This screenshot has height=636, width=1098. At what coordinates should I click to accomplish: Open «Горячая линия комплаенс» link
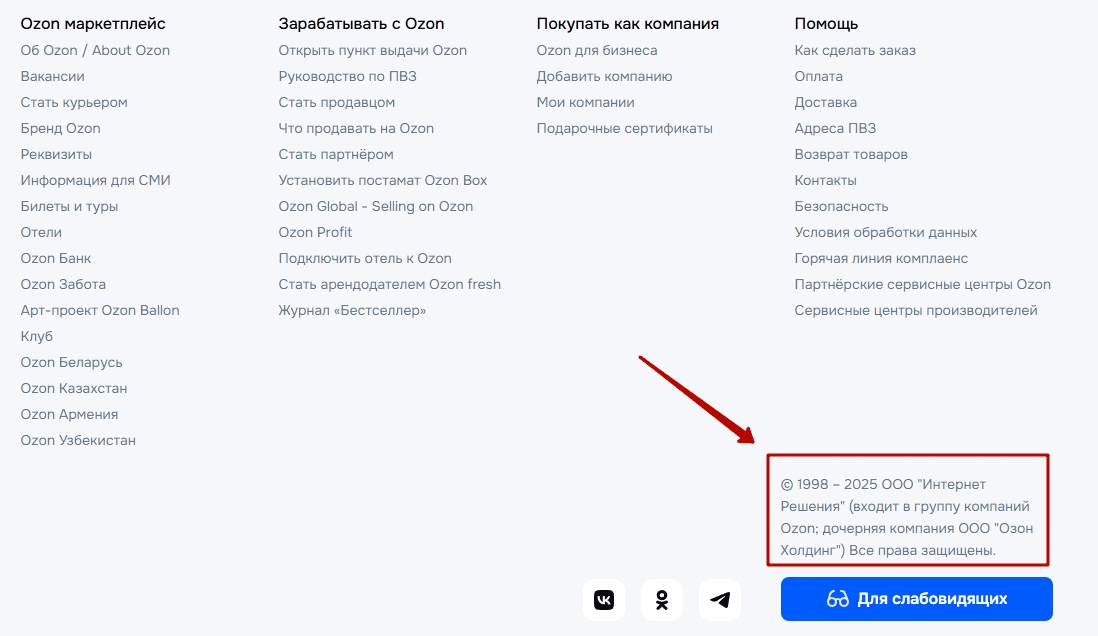tap(880, 258)
